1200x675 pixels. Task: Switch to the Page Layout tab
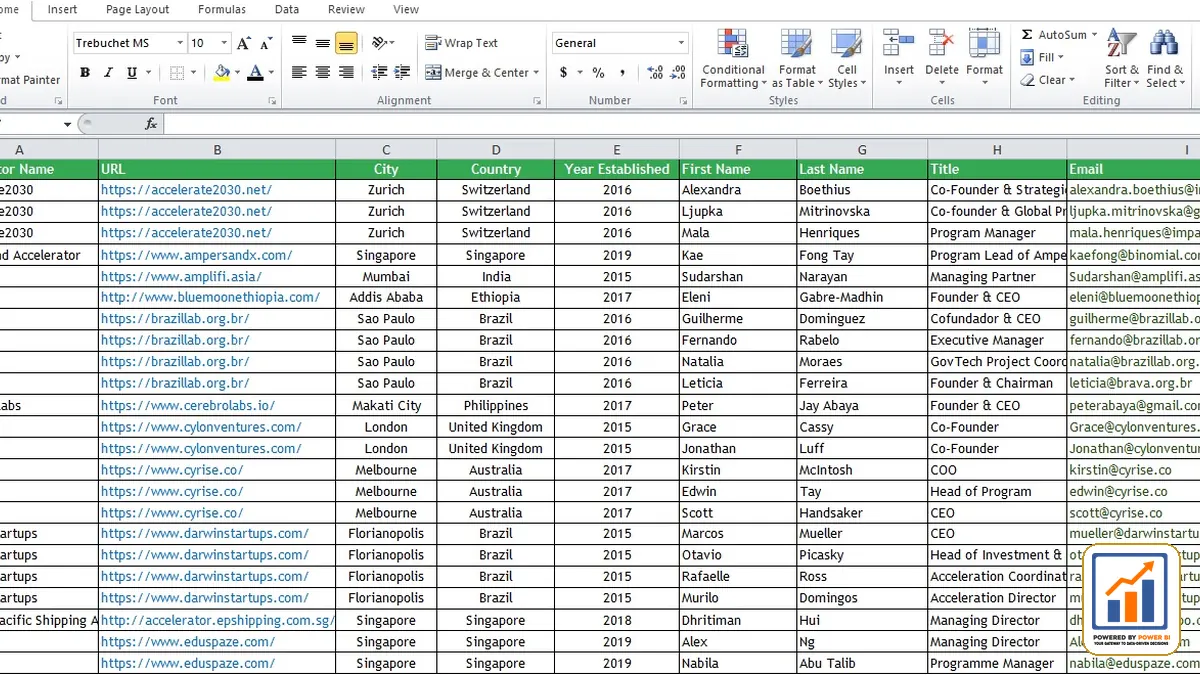[138, 10]
